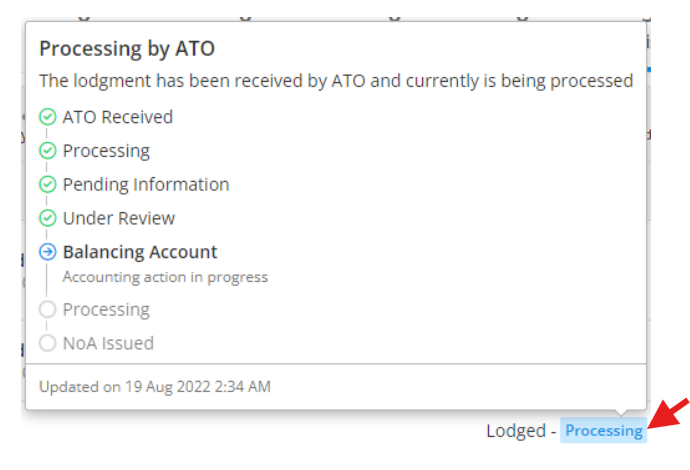Click the Accounting action in progress note
Viewport: 690px width, 470px height.
point(165,277)
